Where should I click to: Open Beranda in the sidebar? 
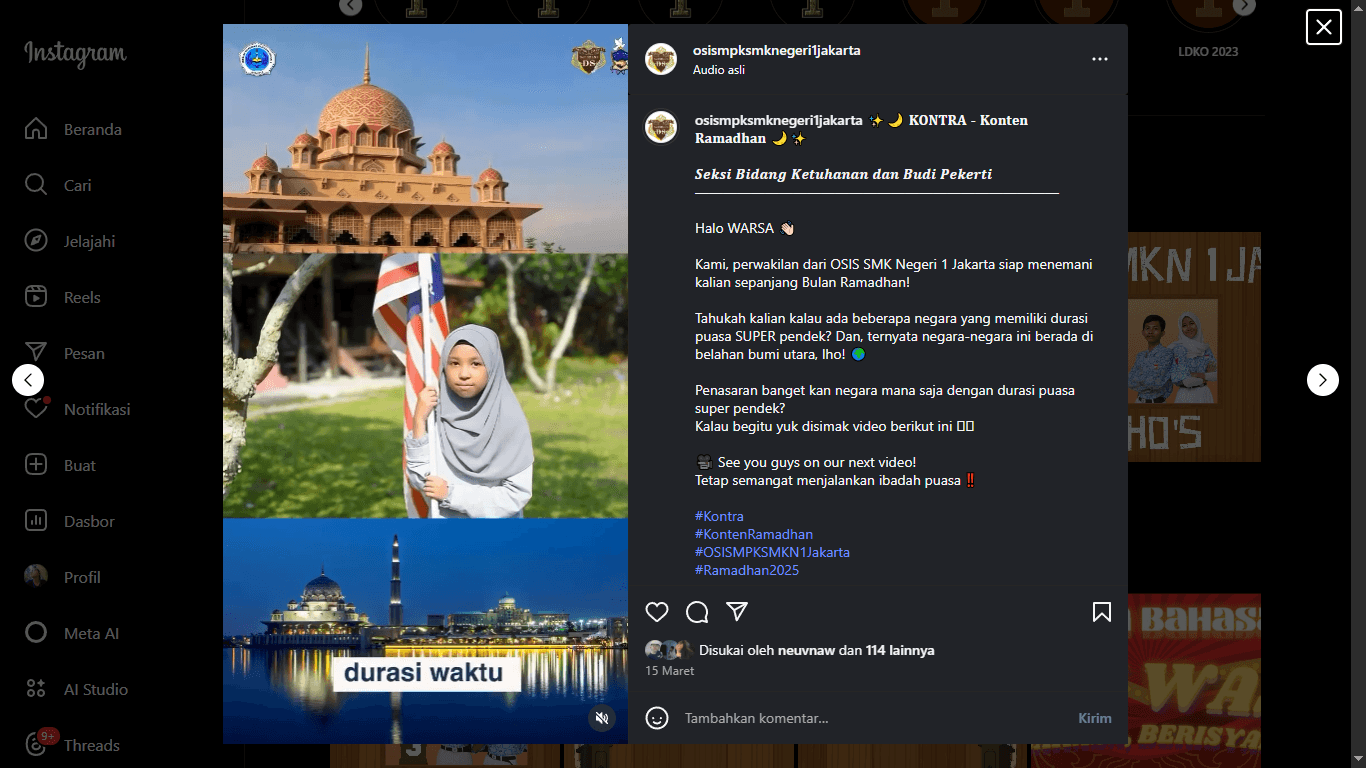(x=75, y=129)
